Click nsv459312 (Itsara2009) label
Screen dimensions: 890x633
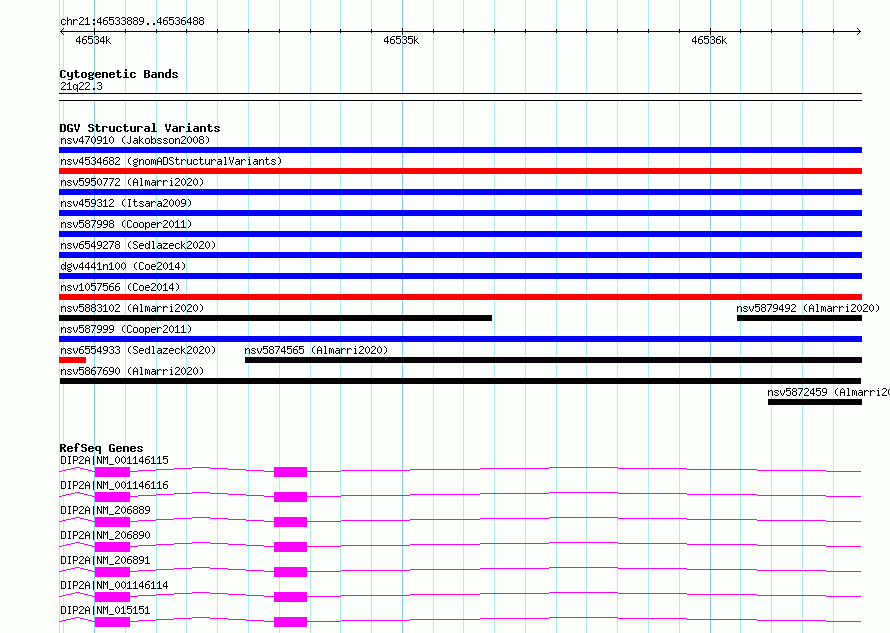pos(126,203)
